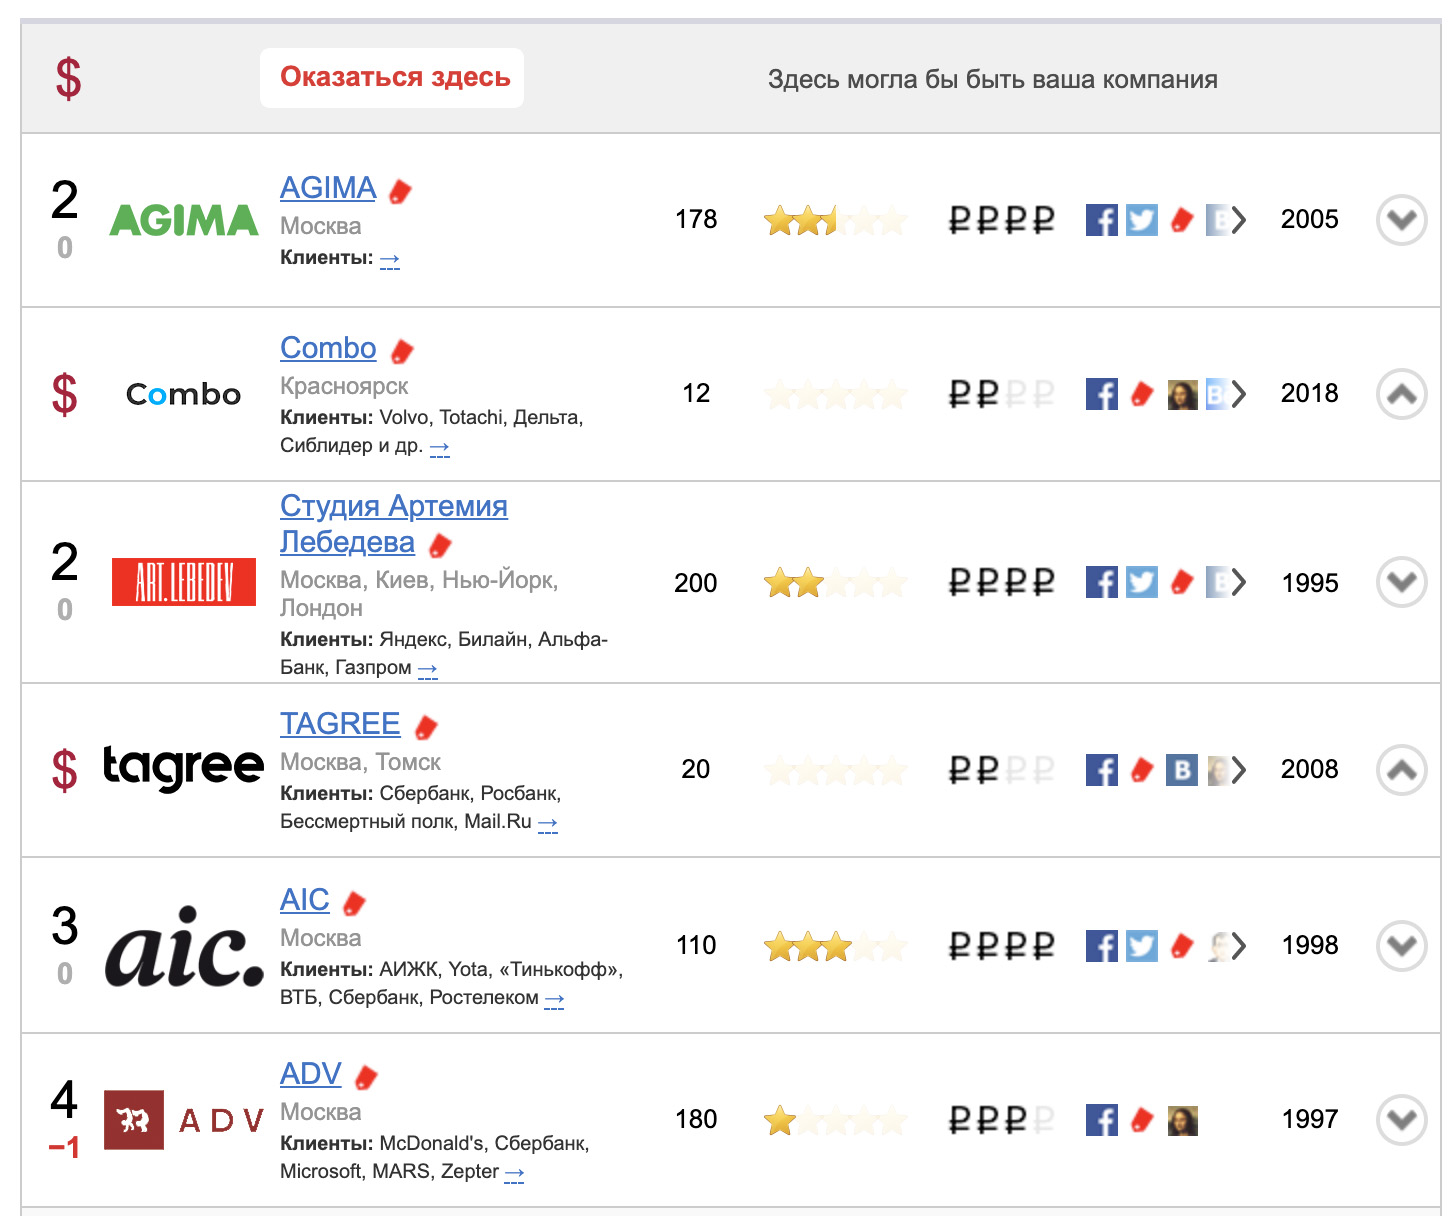Click the Оказаться здесь button
1456x1216 pixels.
pos(392,78)
